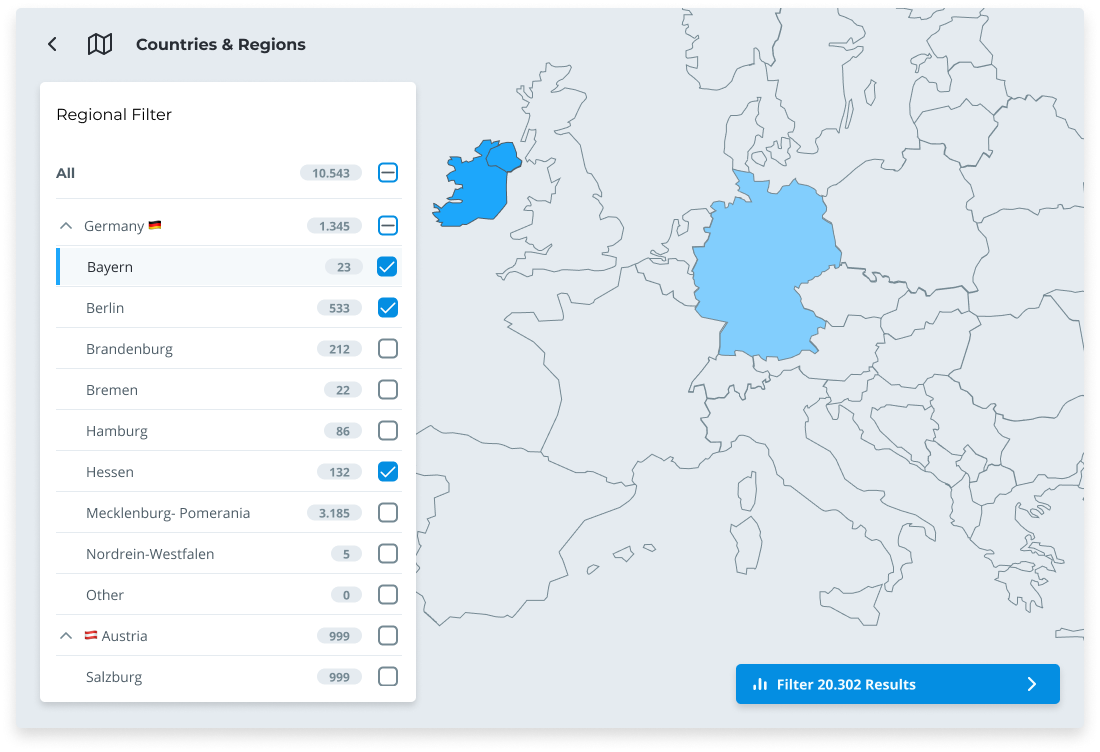
Task: Click the forward arrow on the Filter button
Action: point(1030,684)
